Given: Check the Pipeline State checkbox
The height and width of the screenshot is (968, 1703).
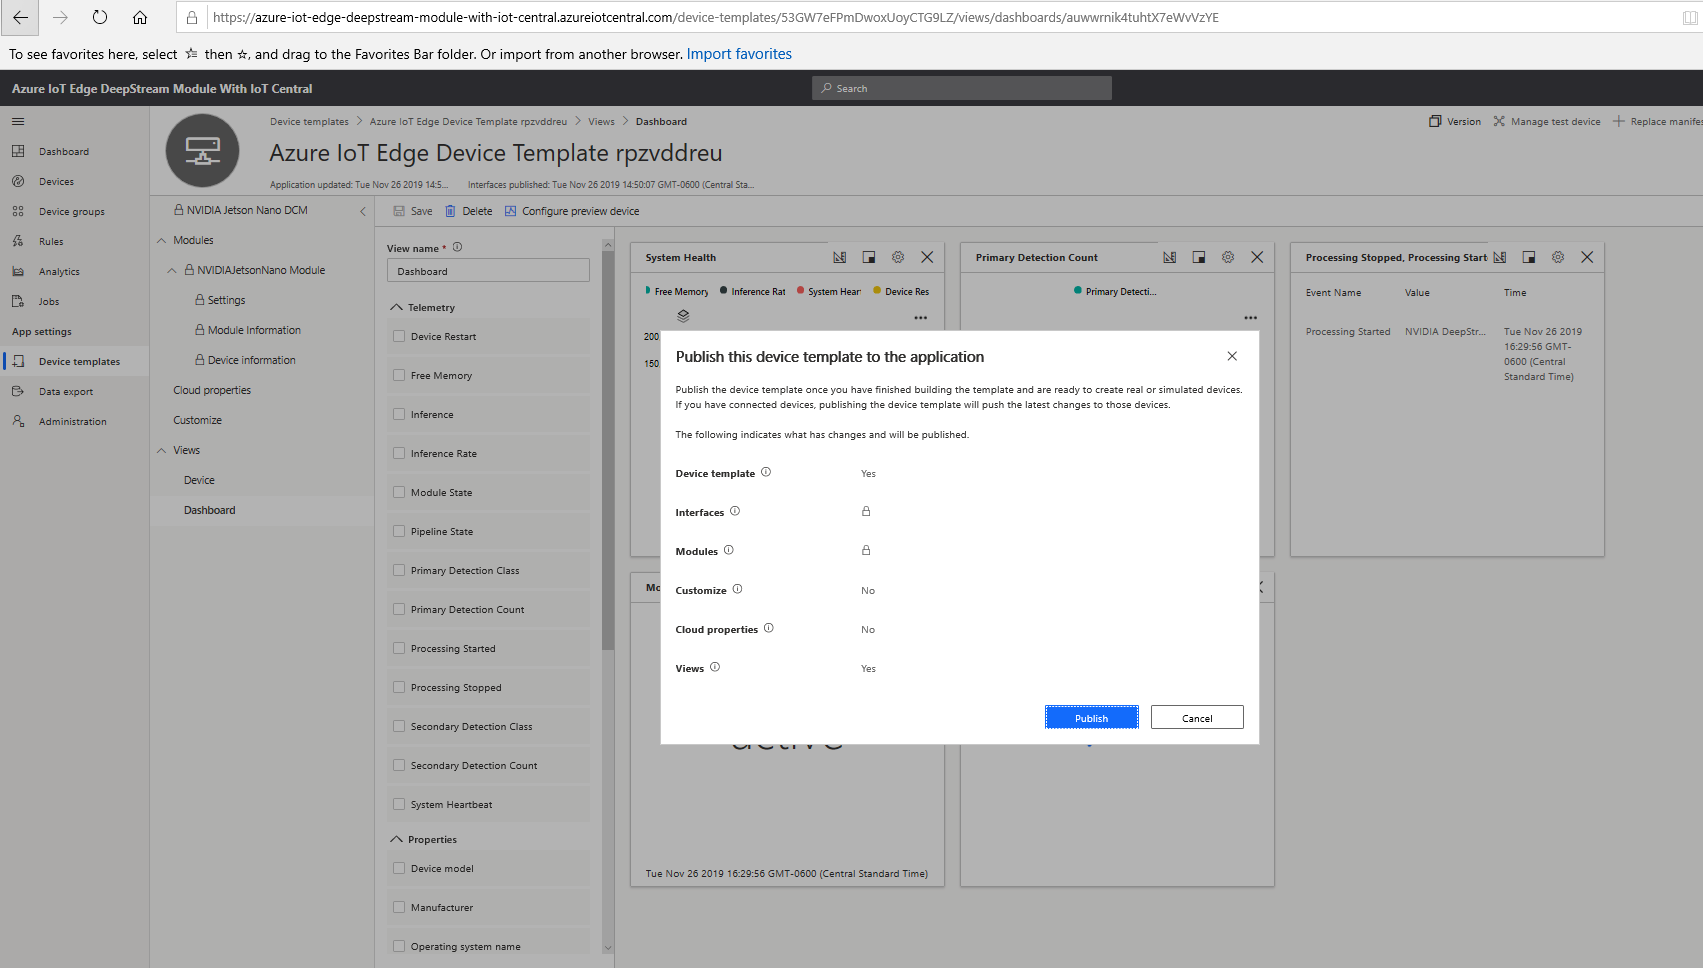Looking at the screenshot, I should (x=400, y=531).
